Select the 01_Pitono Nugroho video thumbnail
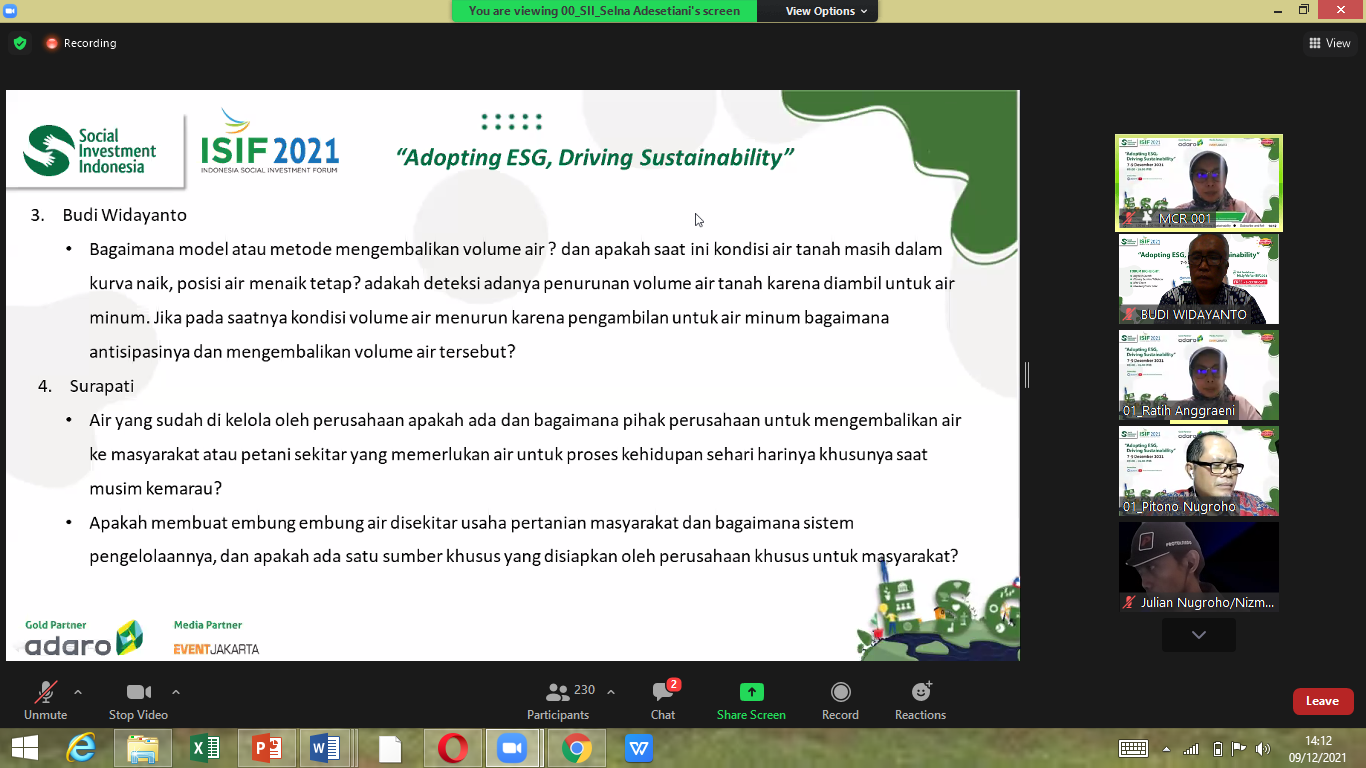The width and height of the screenshot is (1366, 768). pos(1198,471)
